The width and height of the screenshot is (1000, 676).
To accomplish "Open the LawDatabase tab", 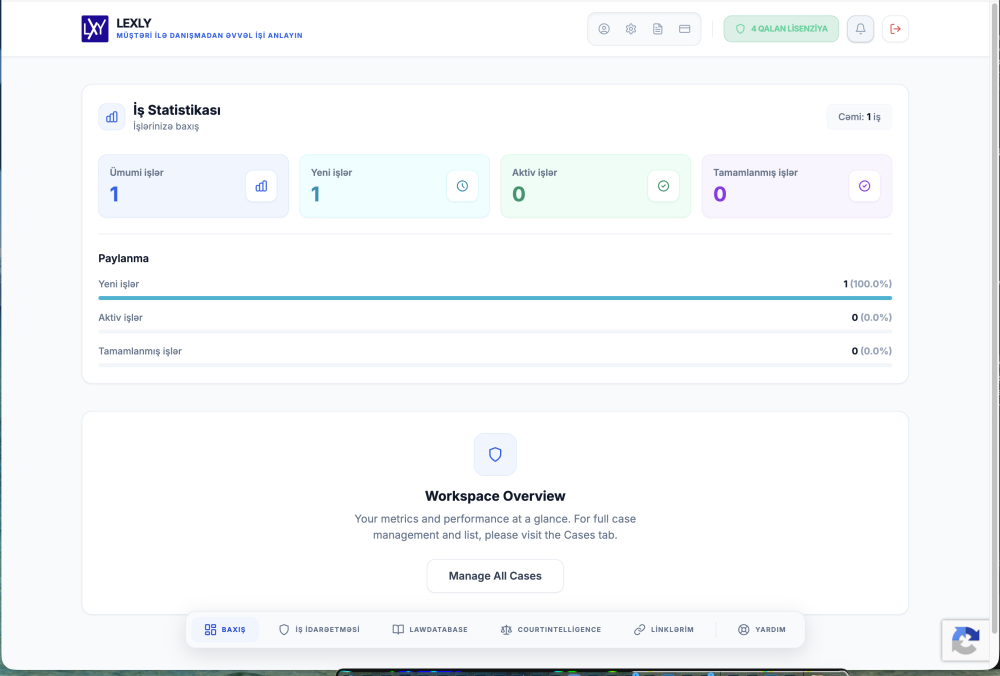I will [x=430, y=629].
